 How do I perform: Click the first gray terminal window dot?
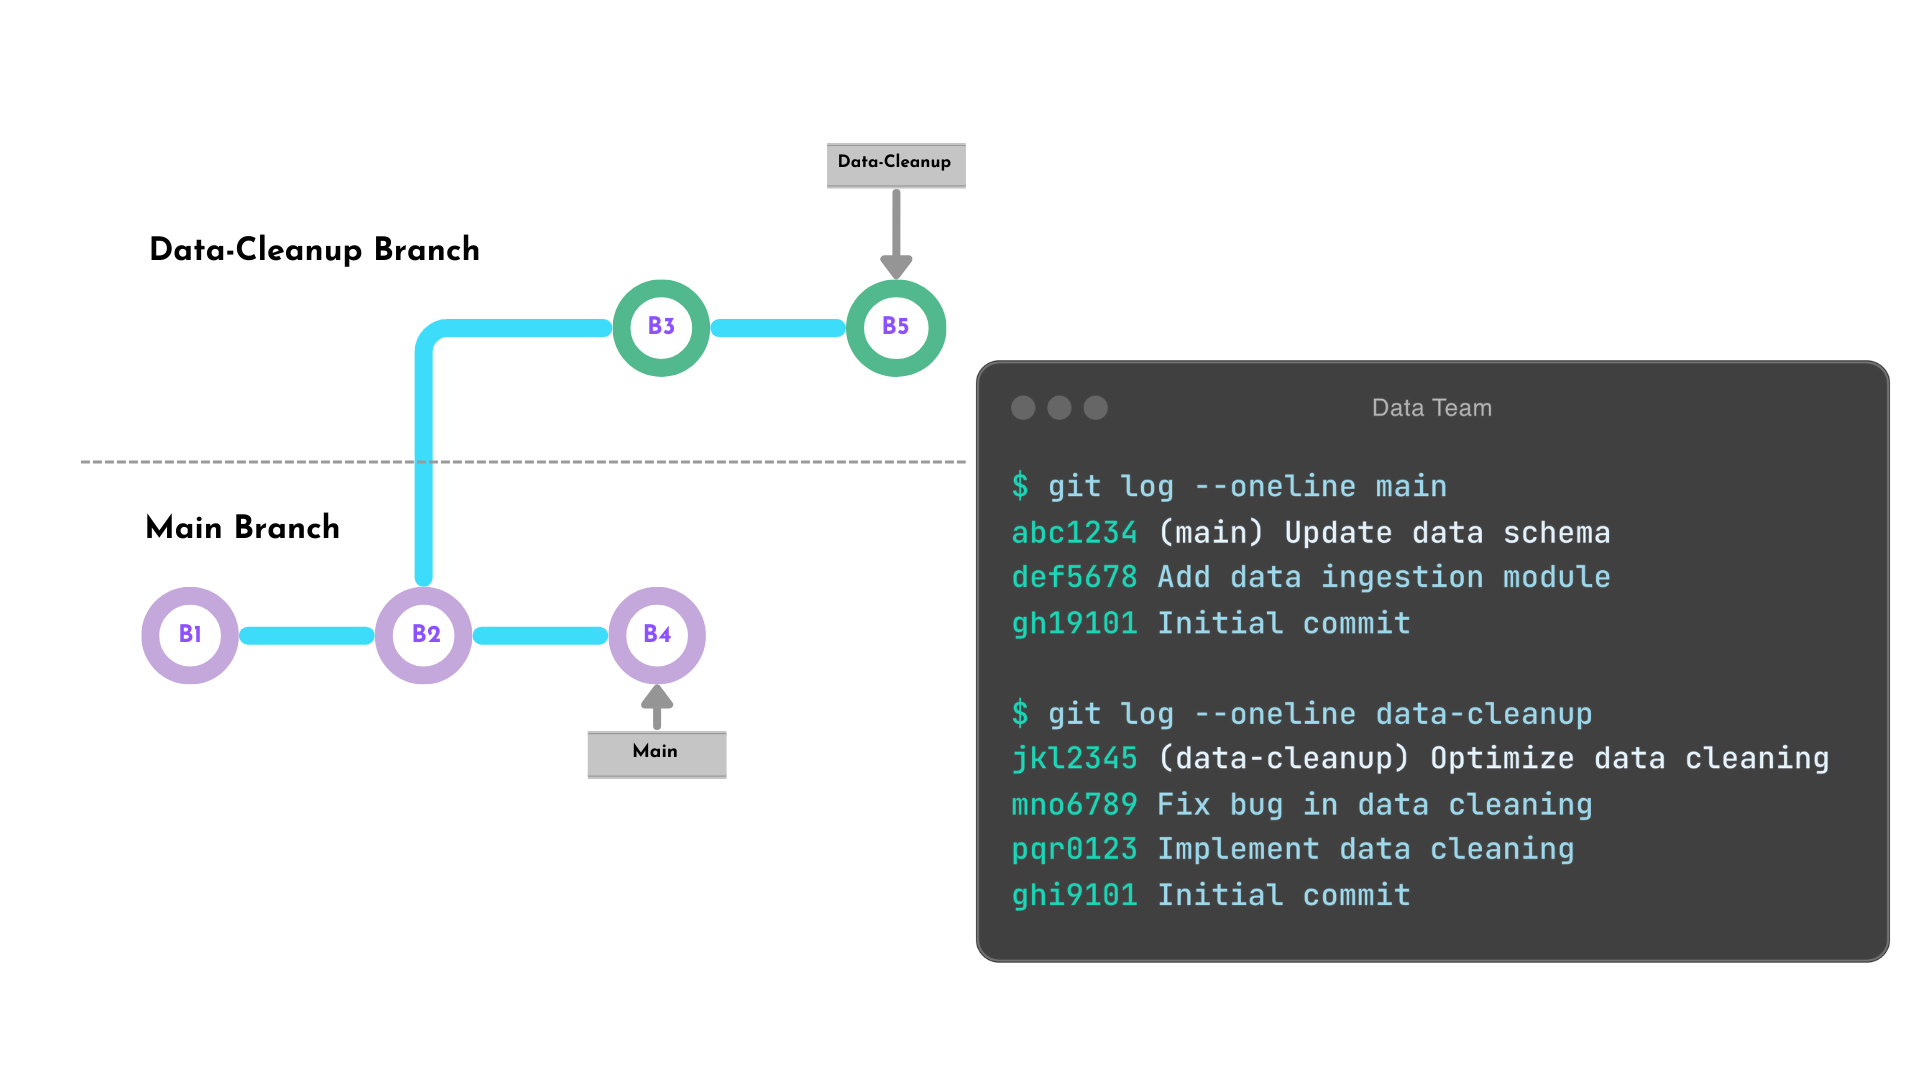(1023, 408)
